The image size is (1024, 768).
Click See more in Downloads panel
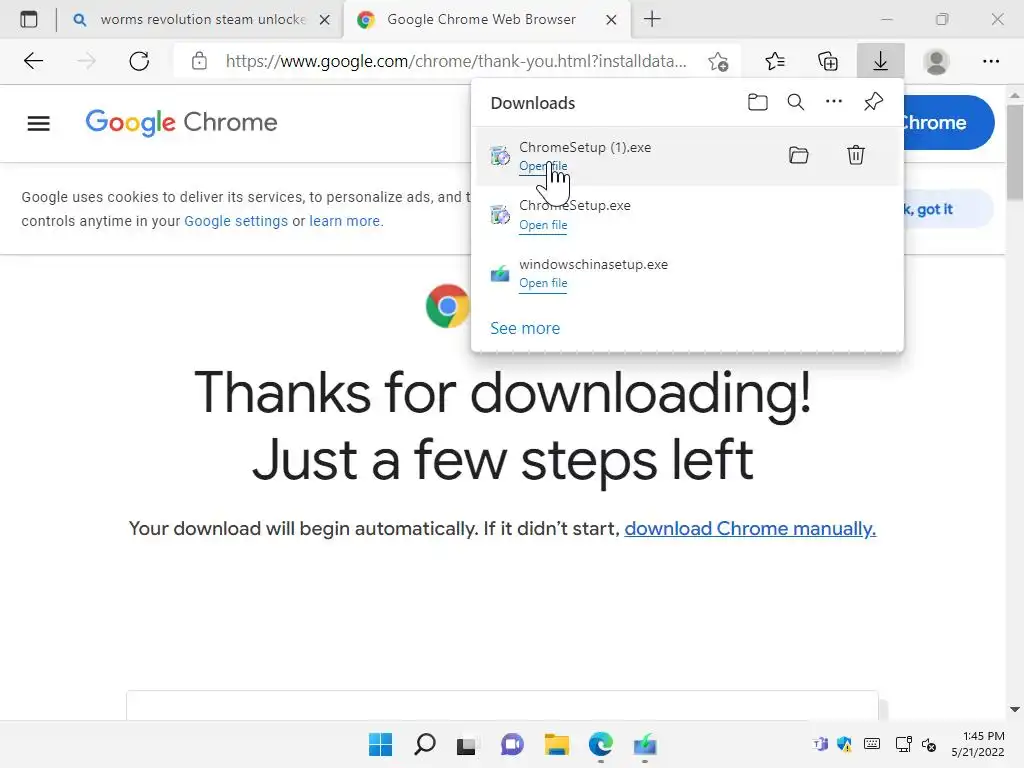tap(525, 328)
